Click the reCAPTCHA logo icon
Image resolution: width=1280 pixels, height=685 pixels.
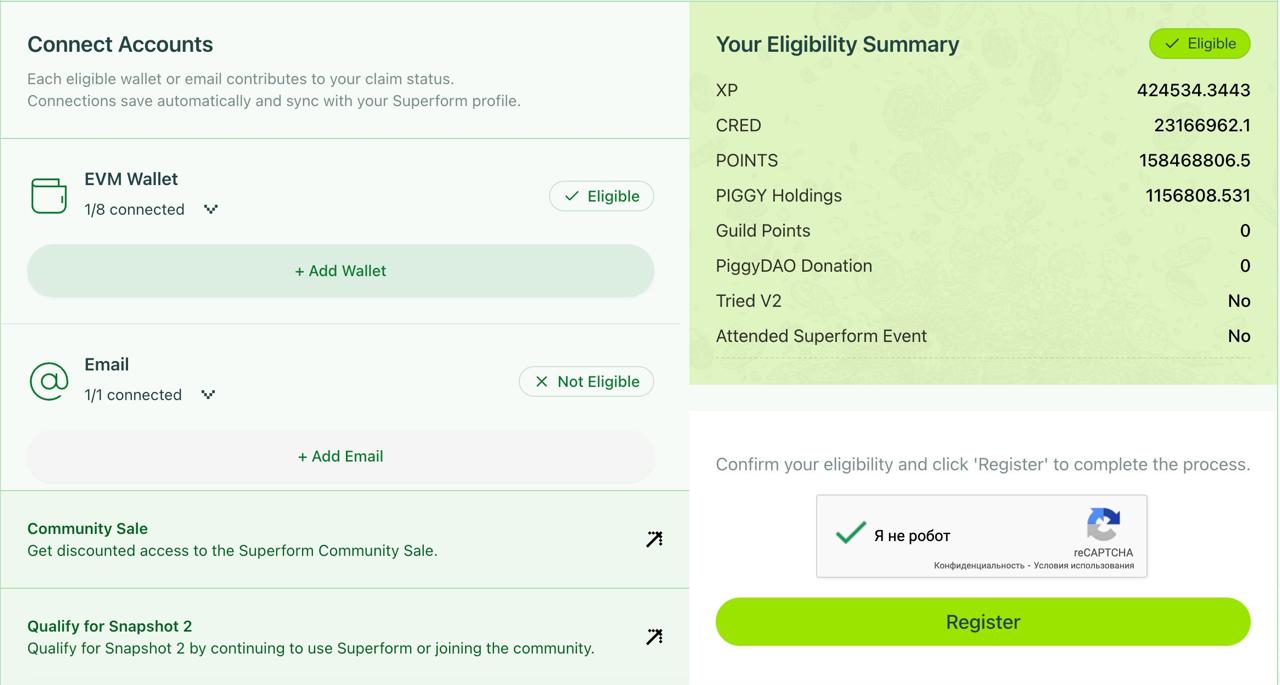click(x=1103, y=524)
